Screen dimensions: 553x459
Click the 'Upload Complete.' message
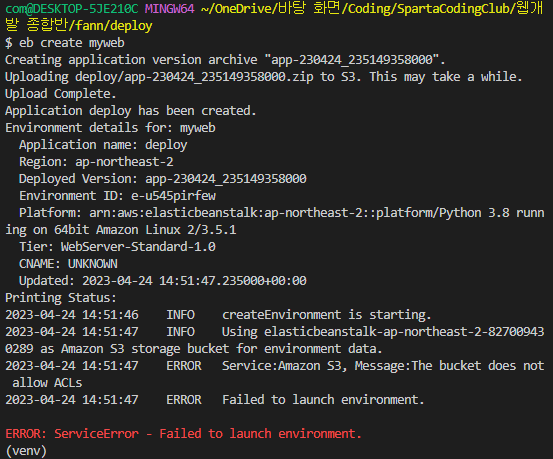coord(61,93)
